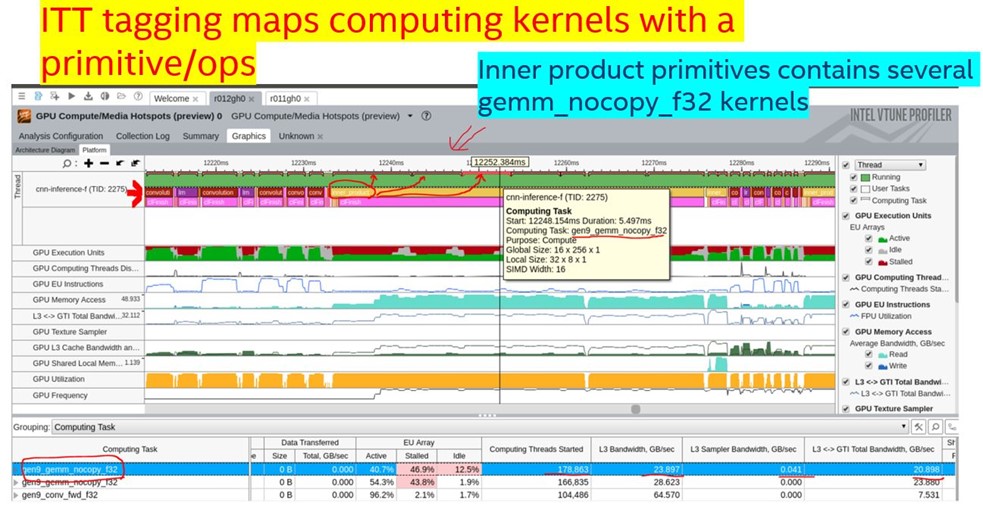Close the Unknown tab
This screenshot has width=983, height=515.
320,136
